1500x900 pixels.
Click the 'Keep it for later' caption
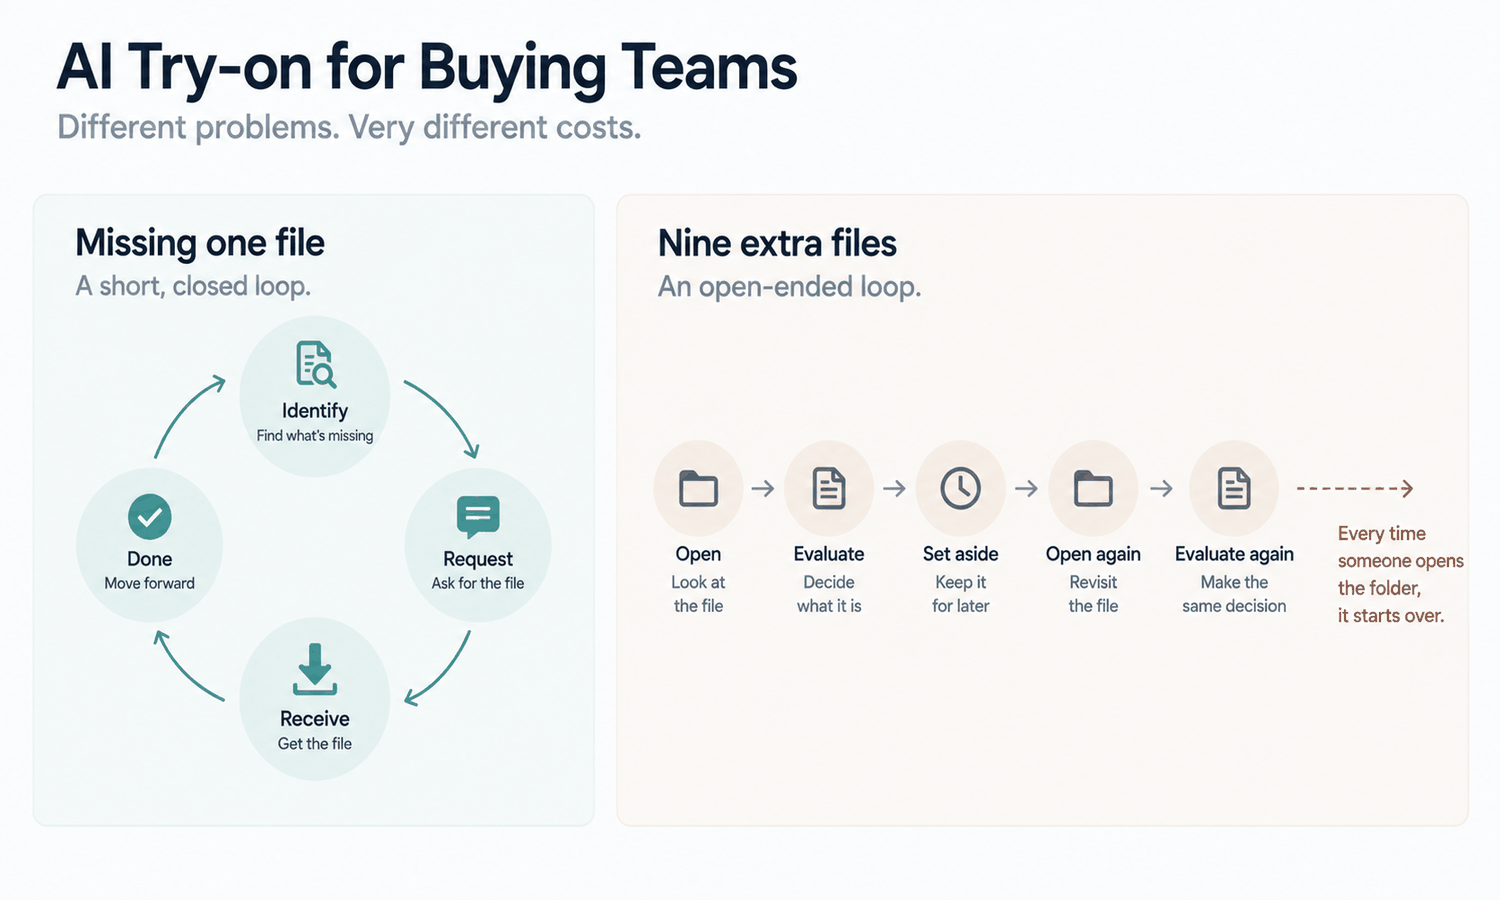(x=961, y=594)
